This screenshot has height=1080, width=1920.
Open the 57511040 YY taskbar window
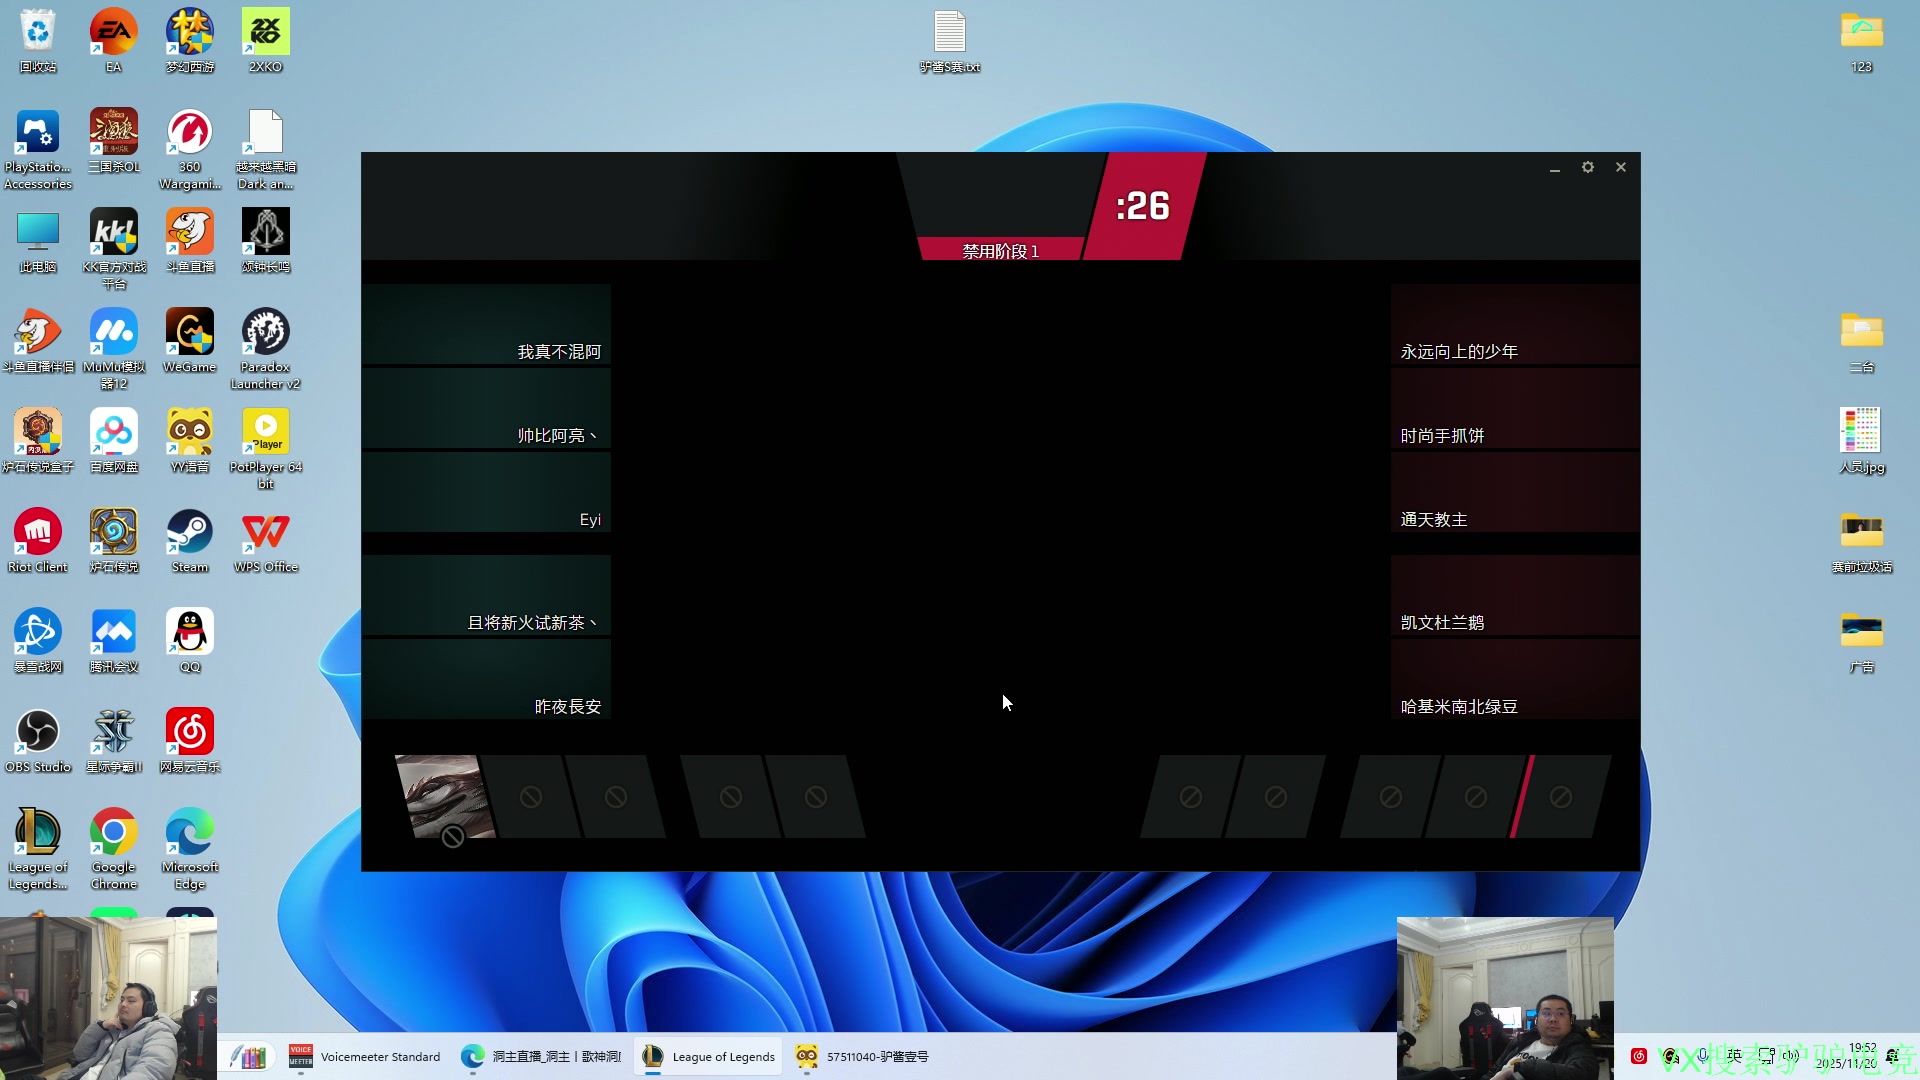coord(862,1056)
